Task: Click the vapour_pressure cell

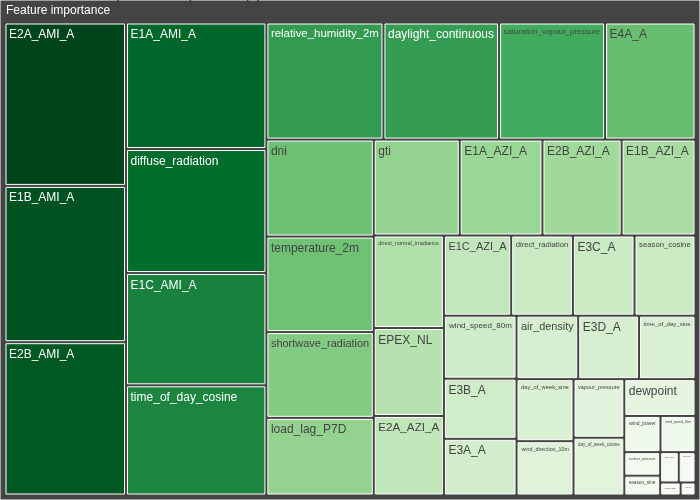Action: (x=599, y=408)
